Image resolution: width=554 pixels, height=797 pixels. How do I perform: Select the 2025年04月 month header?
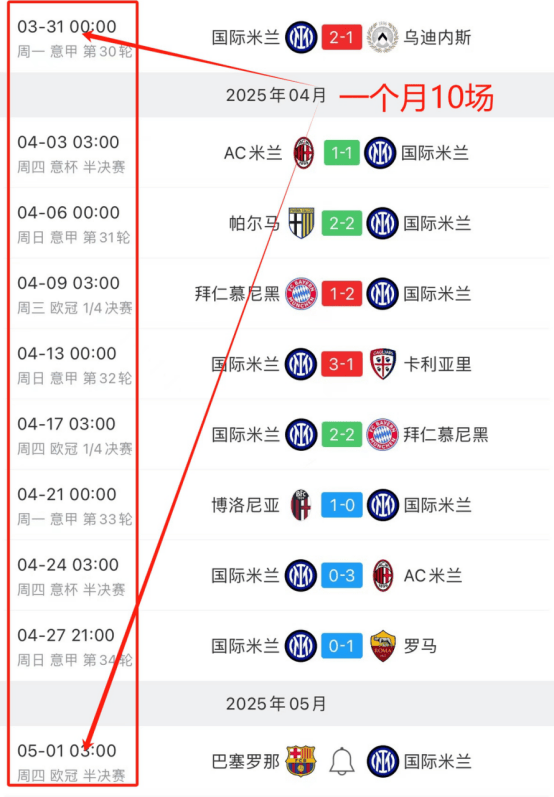[275, 95]
